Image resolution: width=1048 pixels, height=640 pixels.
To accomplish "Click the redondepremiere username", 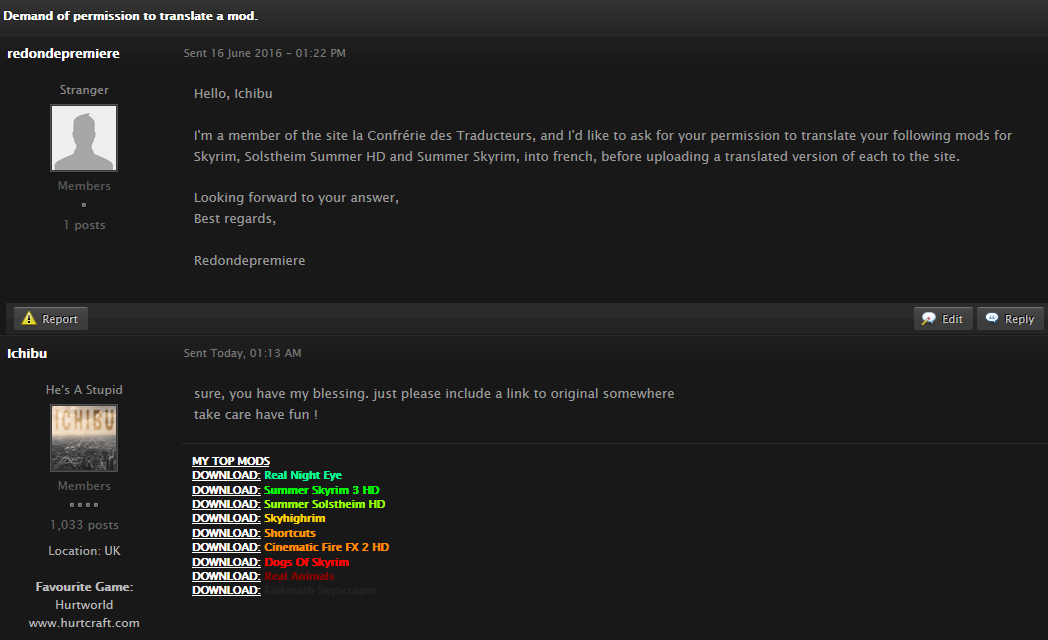I will pos(63,53).
